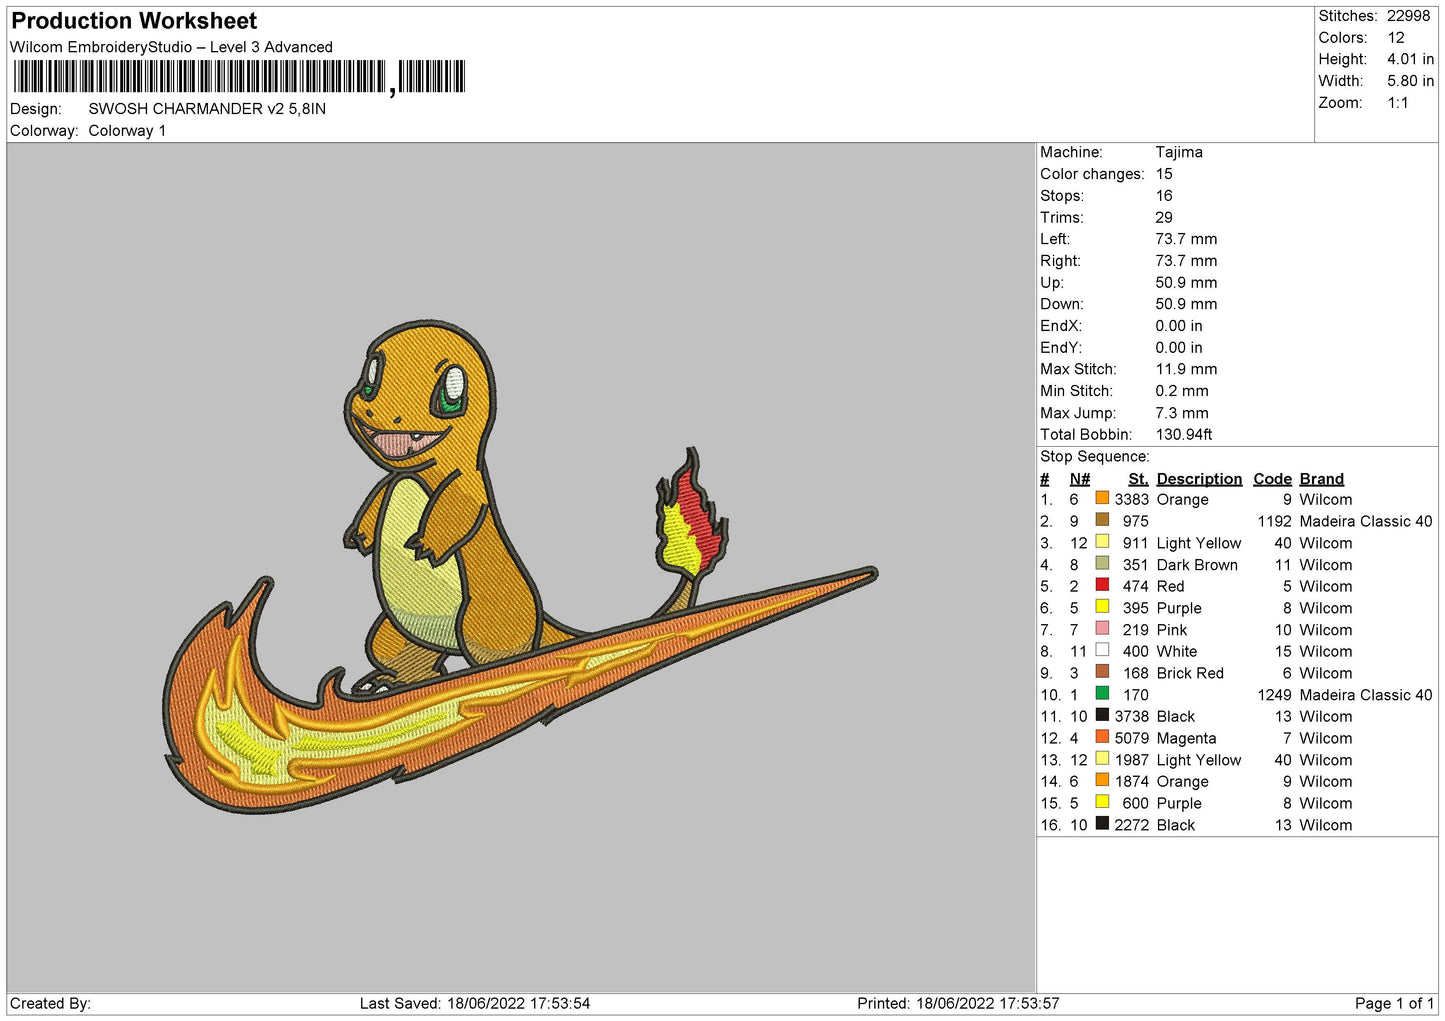Click the St. stitch count column header
The width and height of the screenshot is (1445, 1021).
click(1137, 479)
